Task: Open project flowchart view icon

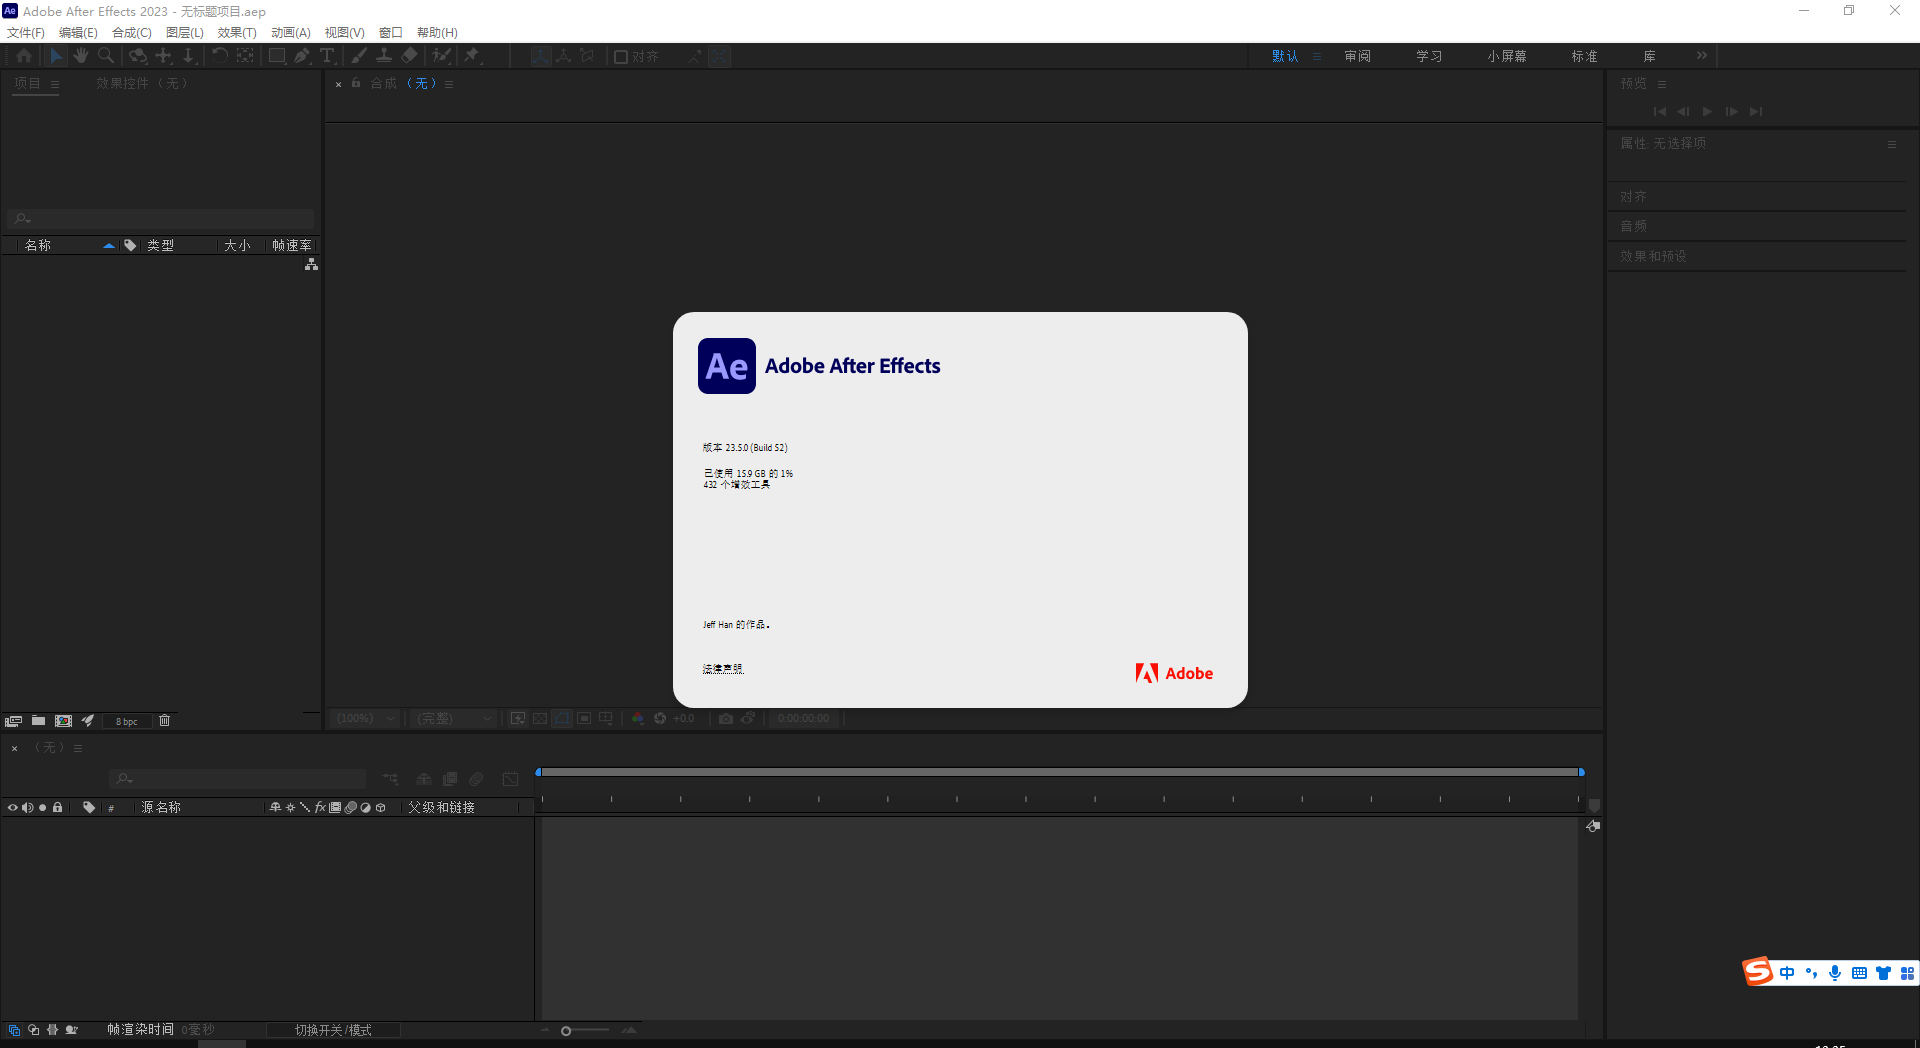Action: tap(311, 264)
